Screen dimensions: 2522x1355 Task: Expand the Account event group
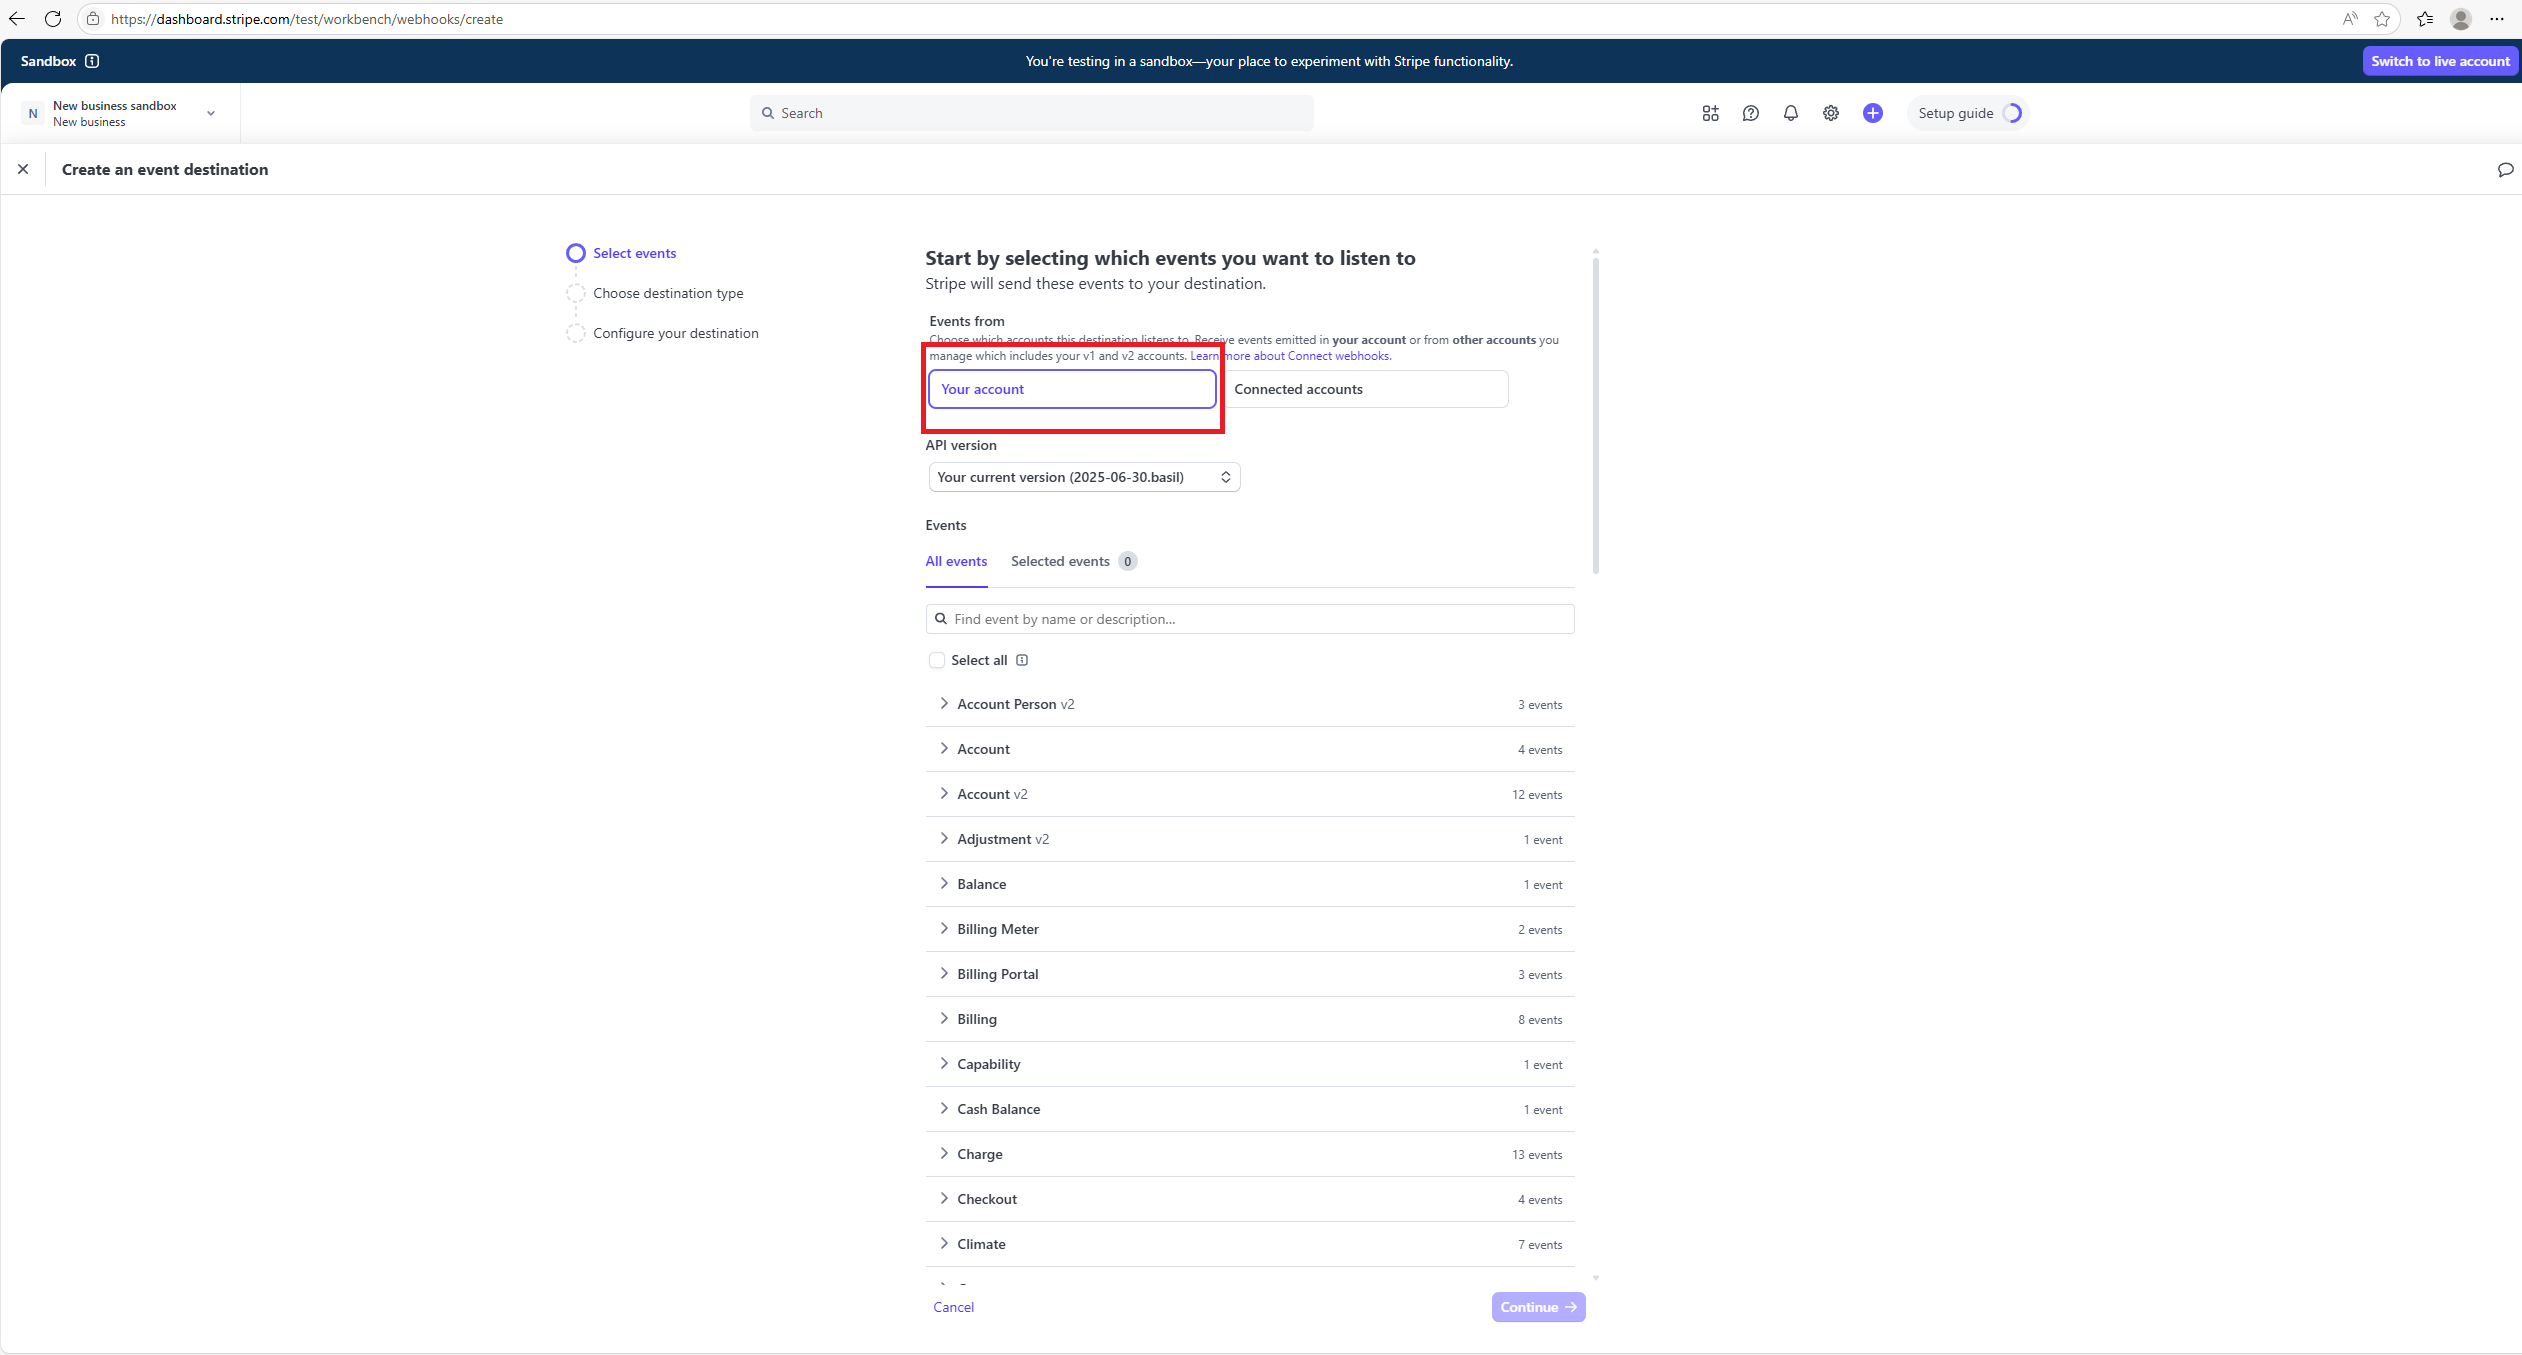[1250, 749]
